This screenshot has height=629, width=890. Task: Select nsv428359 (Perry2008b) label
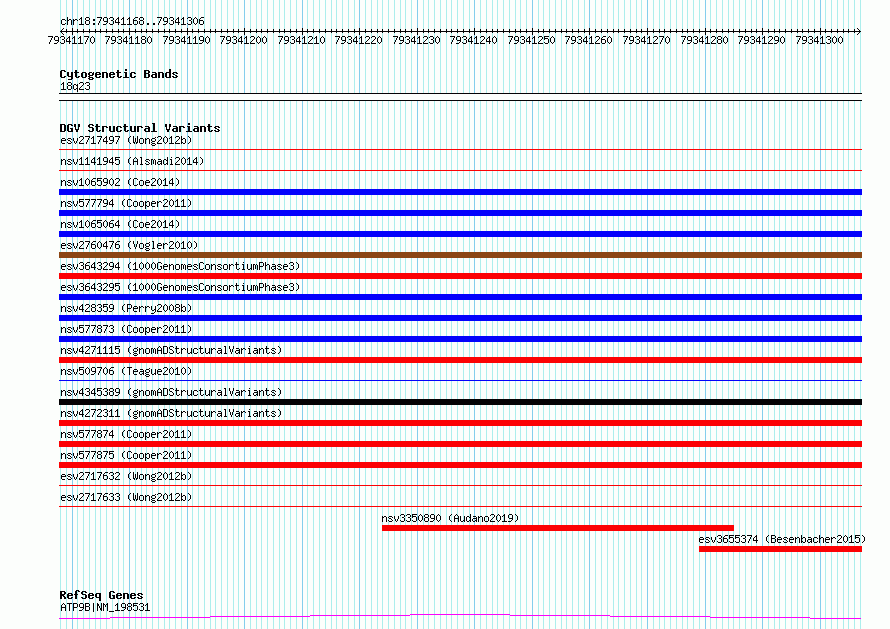(126, 308)
